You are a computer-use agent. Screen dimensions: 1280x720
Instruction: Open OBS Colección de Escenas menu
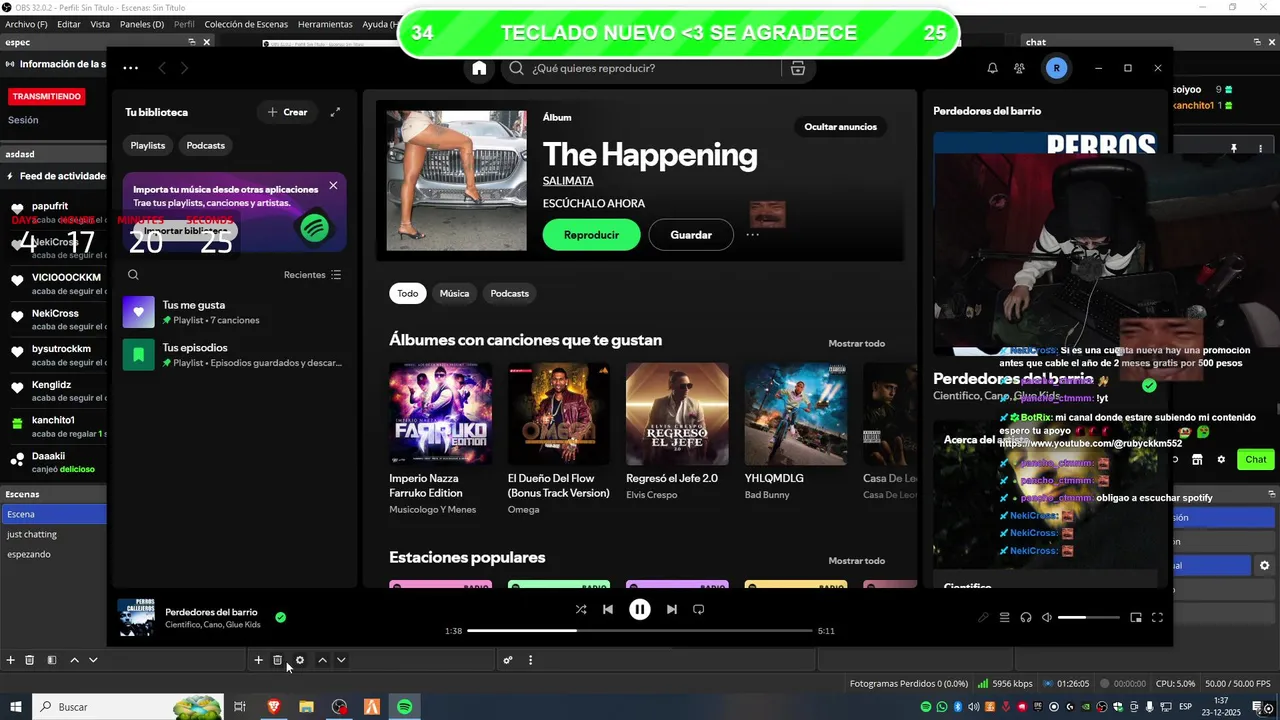pyautogui.click(x=247, y=24)
